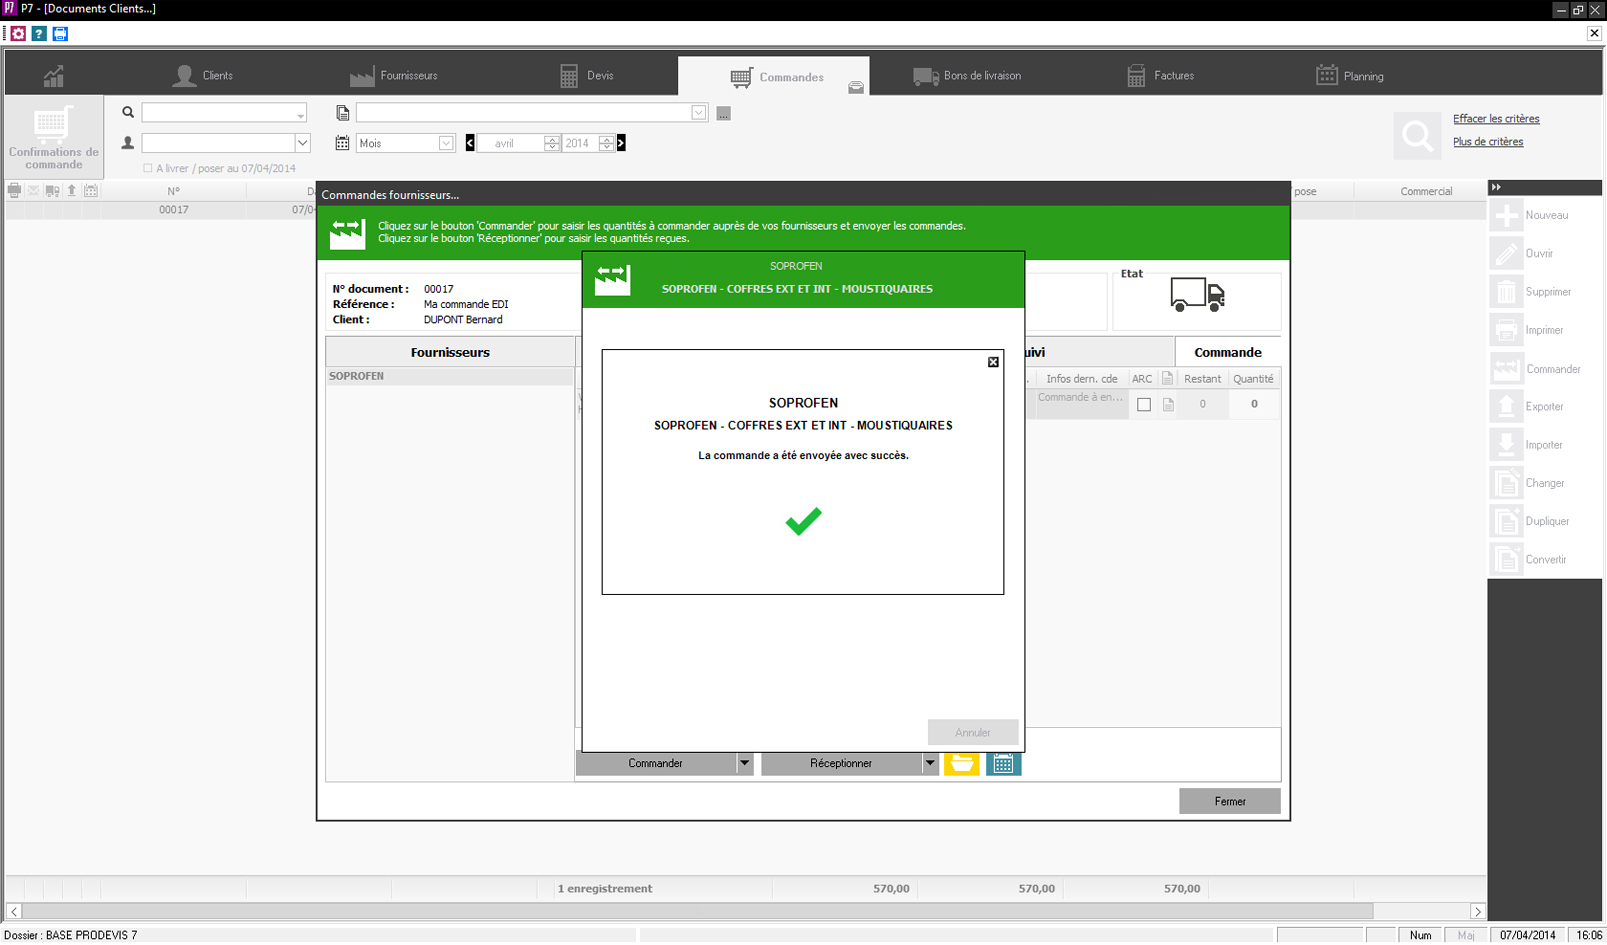Select SOPROFEN in Fournisseurs list
1607x945 pixels.
[x=450, y=377]
